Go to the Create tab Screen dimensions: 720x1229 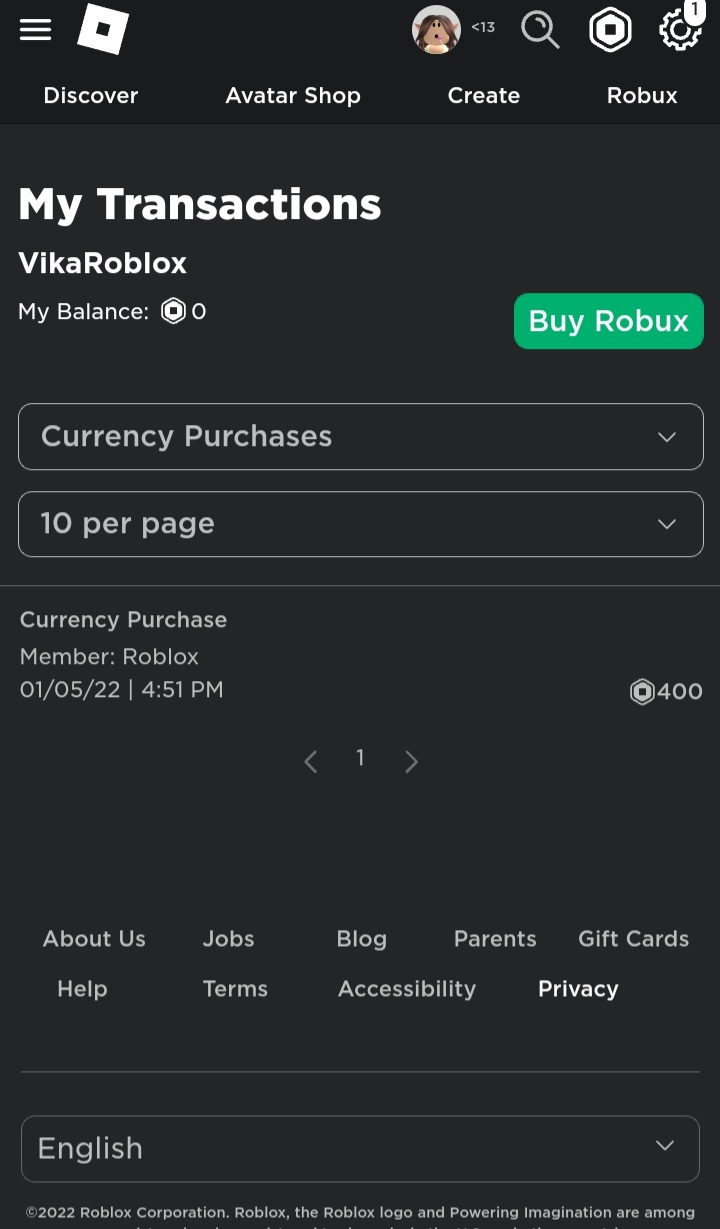point(484,96)
